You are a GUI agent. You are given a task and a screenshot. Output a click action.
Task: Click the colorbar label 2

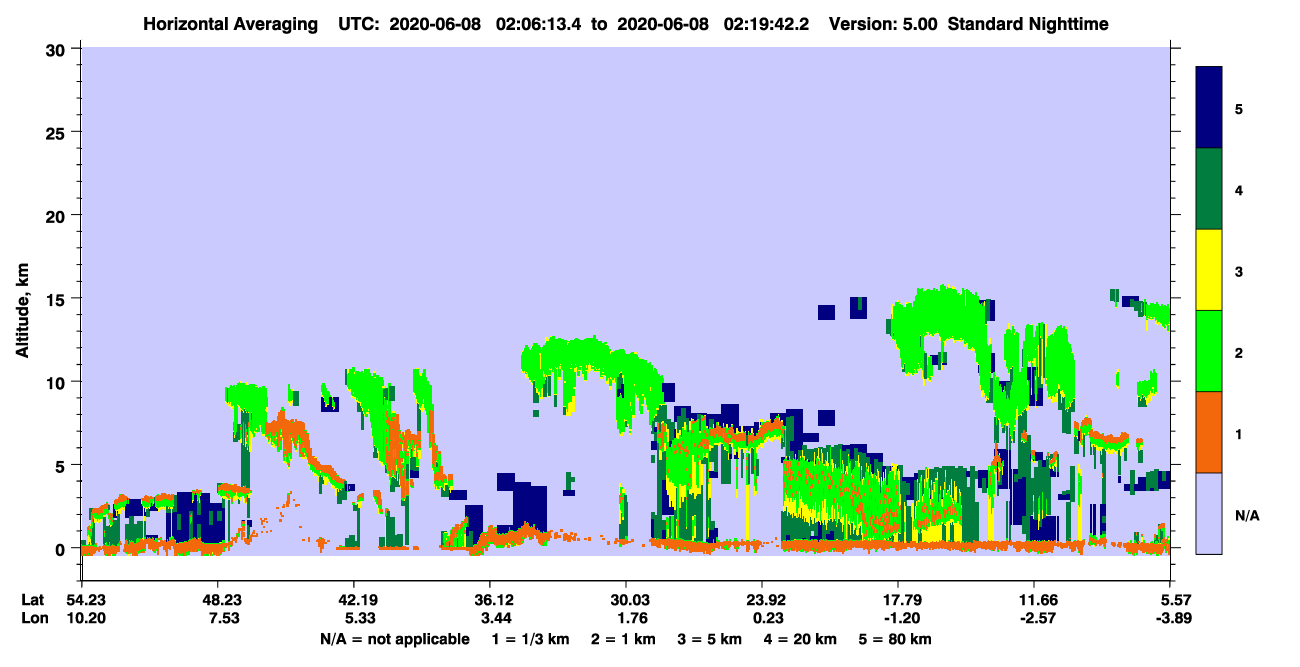pos(1239,352)
